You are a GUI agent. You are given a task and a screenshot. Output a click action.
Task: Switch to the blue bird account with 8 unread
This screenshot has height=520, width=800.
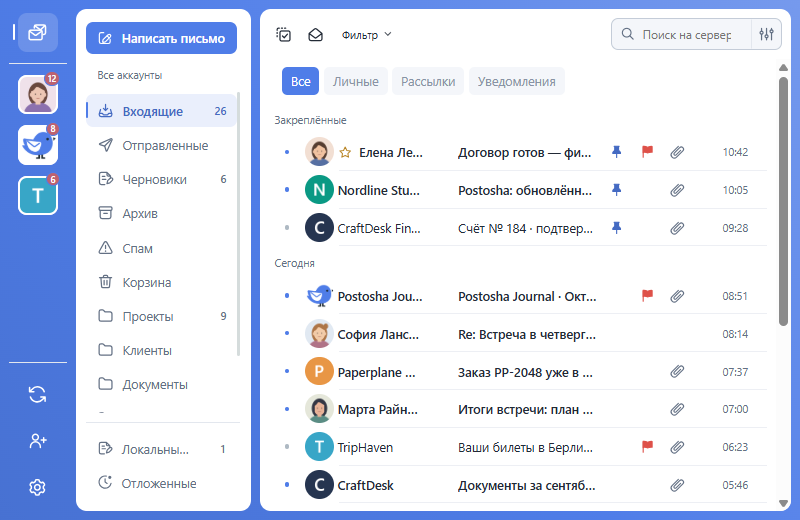(38, 145)
